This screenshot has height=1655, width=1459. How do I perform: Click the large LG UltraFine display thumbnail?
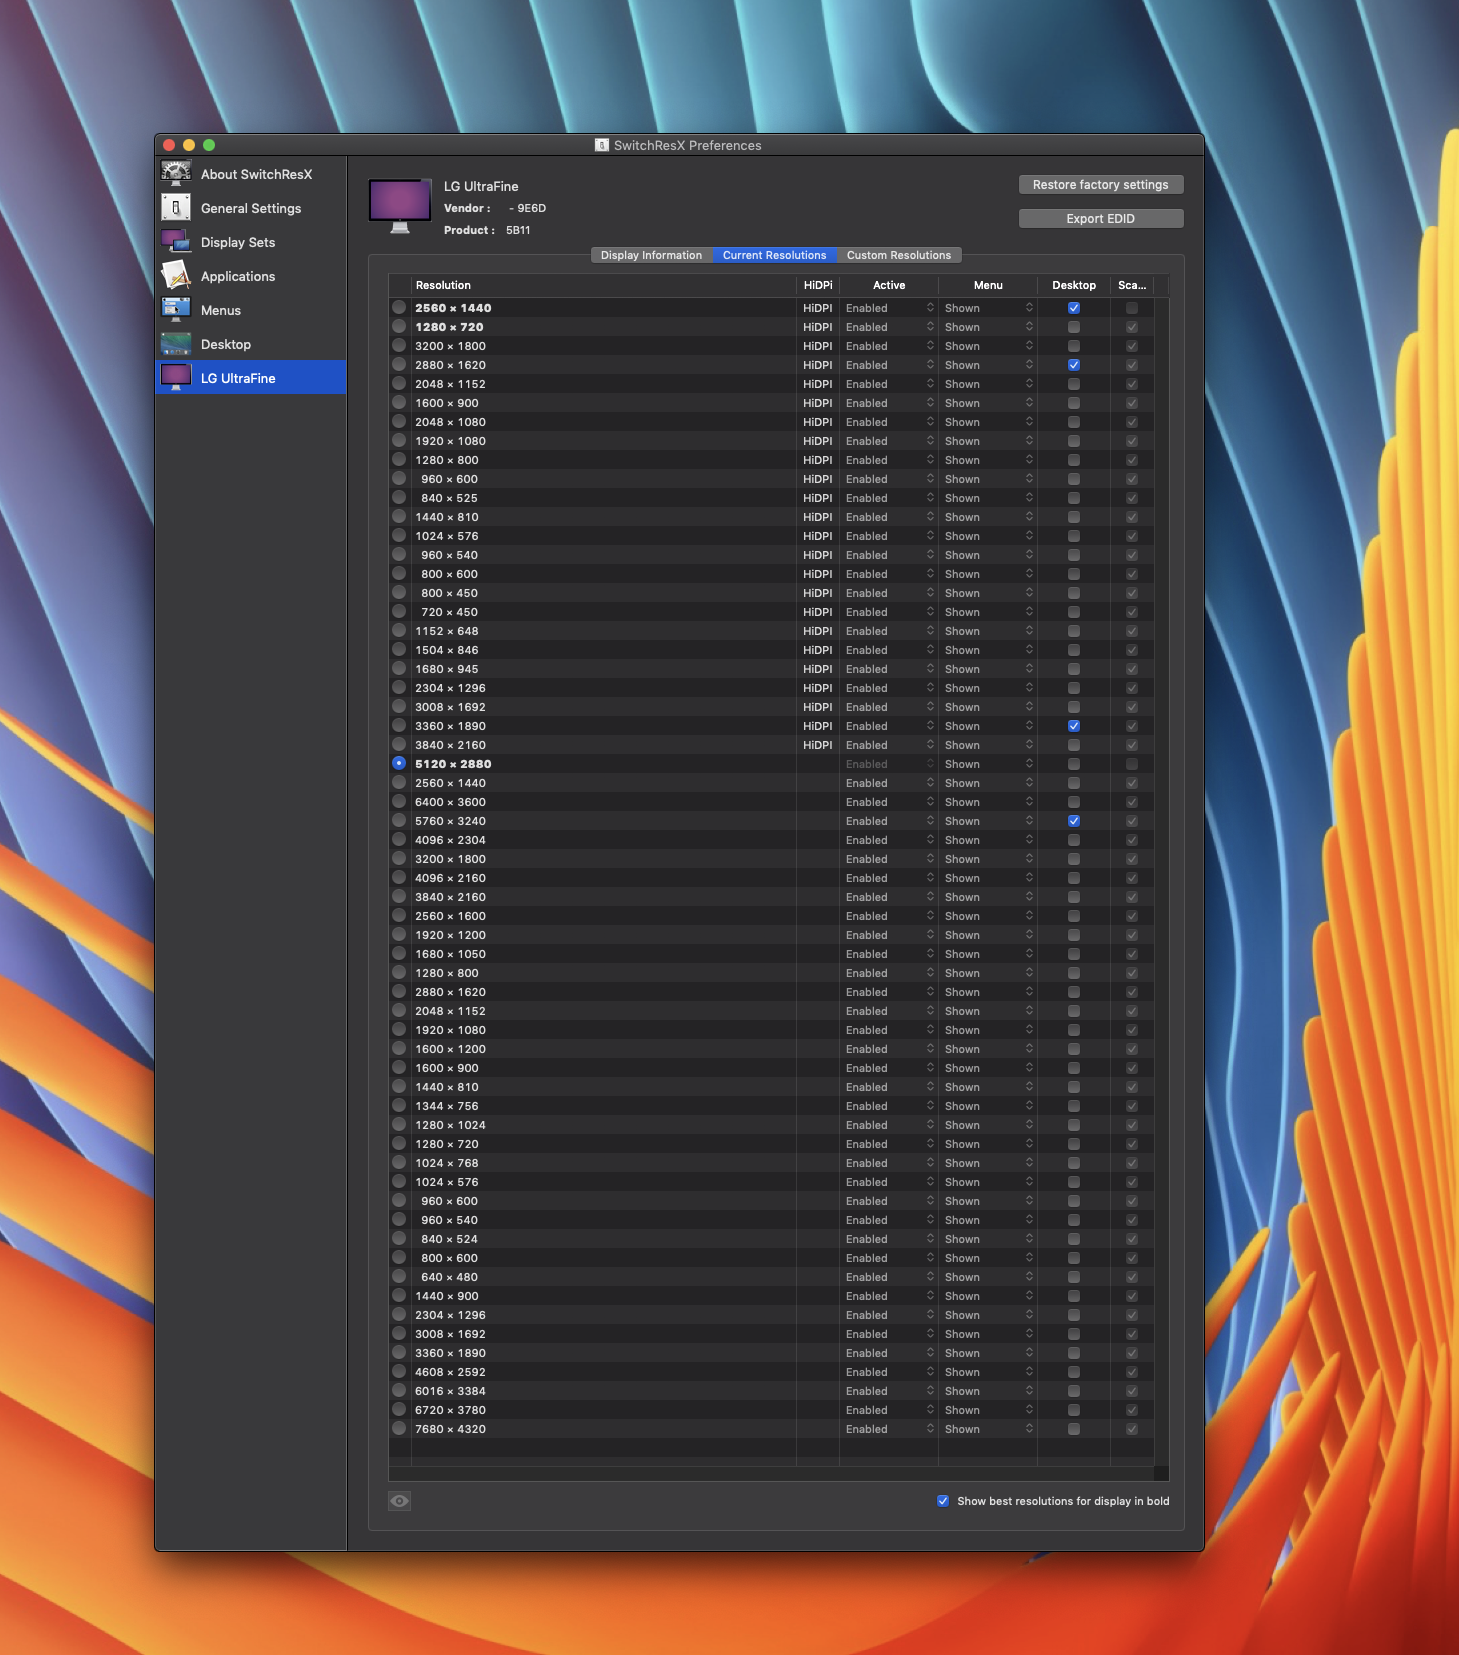click(x=400, y=206)
